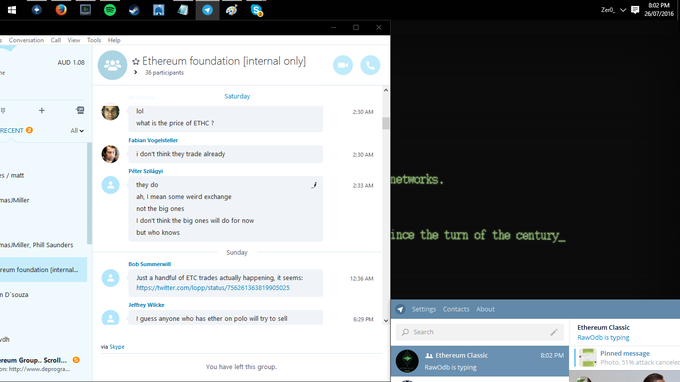Select the Ethereum foundation conversation in sidebar
The image size is (680, 382).
pyautogui.click(x=43, y=270)
